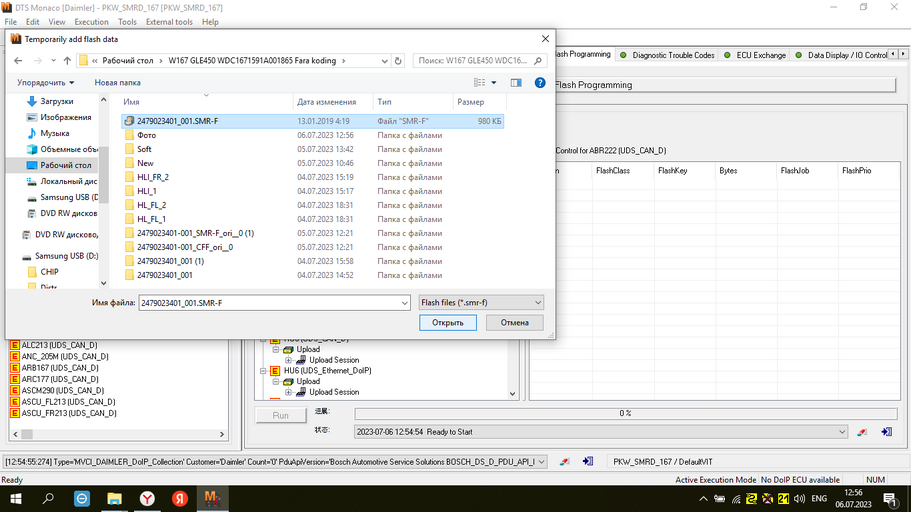Screen dimensions: 911x512
Task: Open the notification center in the taskbar
Action: point(890,499)
